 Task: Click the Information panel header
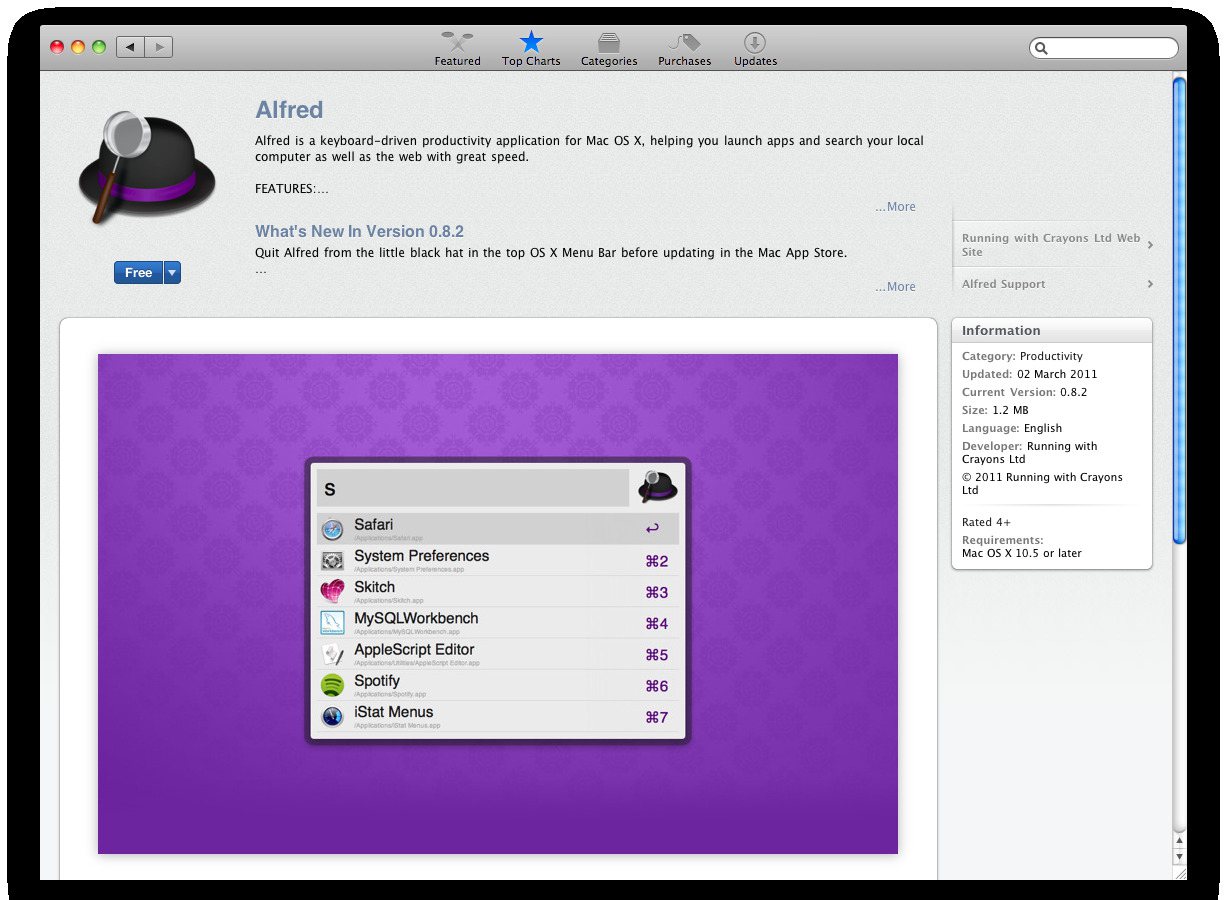click(x=1052, y=330)
